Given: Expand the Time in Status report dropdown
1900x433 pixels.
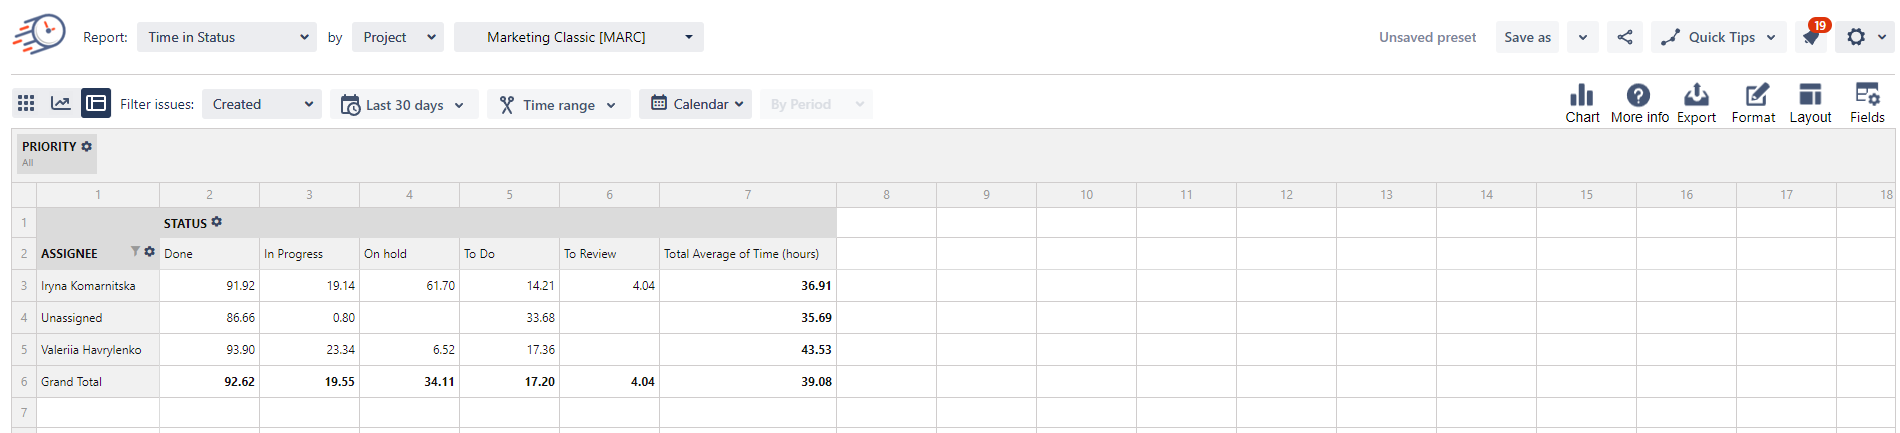Looking at the screenshot, I should [227, 37].
